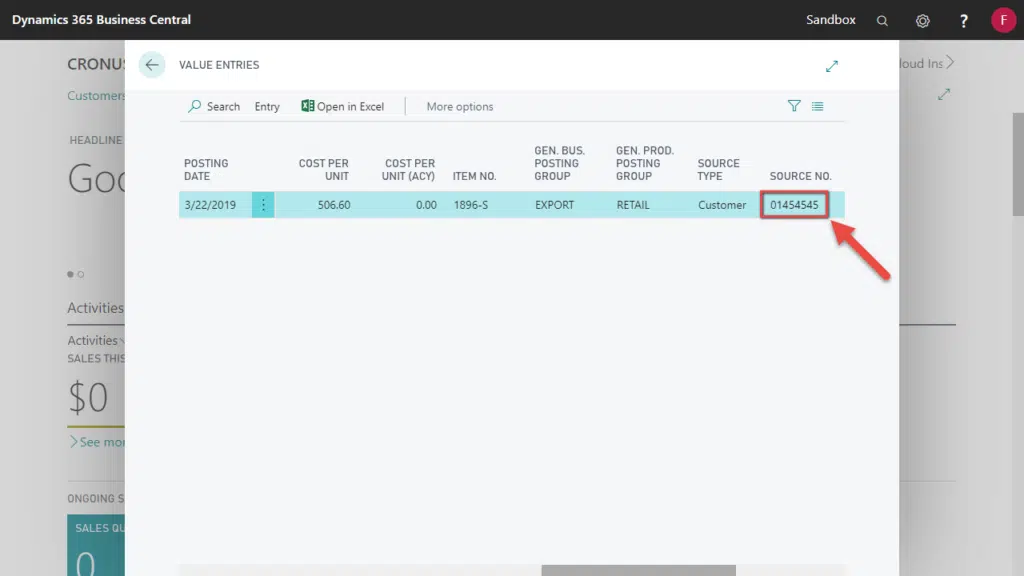Viewport: 1024px width, 576px height.
Task: Select the Source No. cell 01454545
Action: [x=795, y=205]
